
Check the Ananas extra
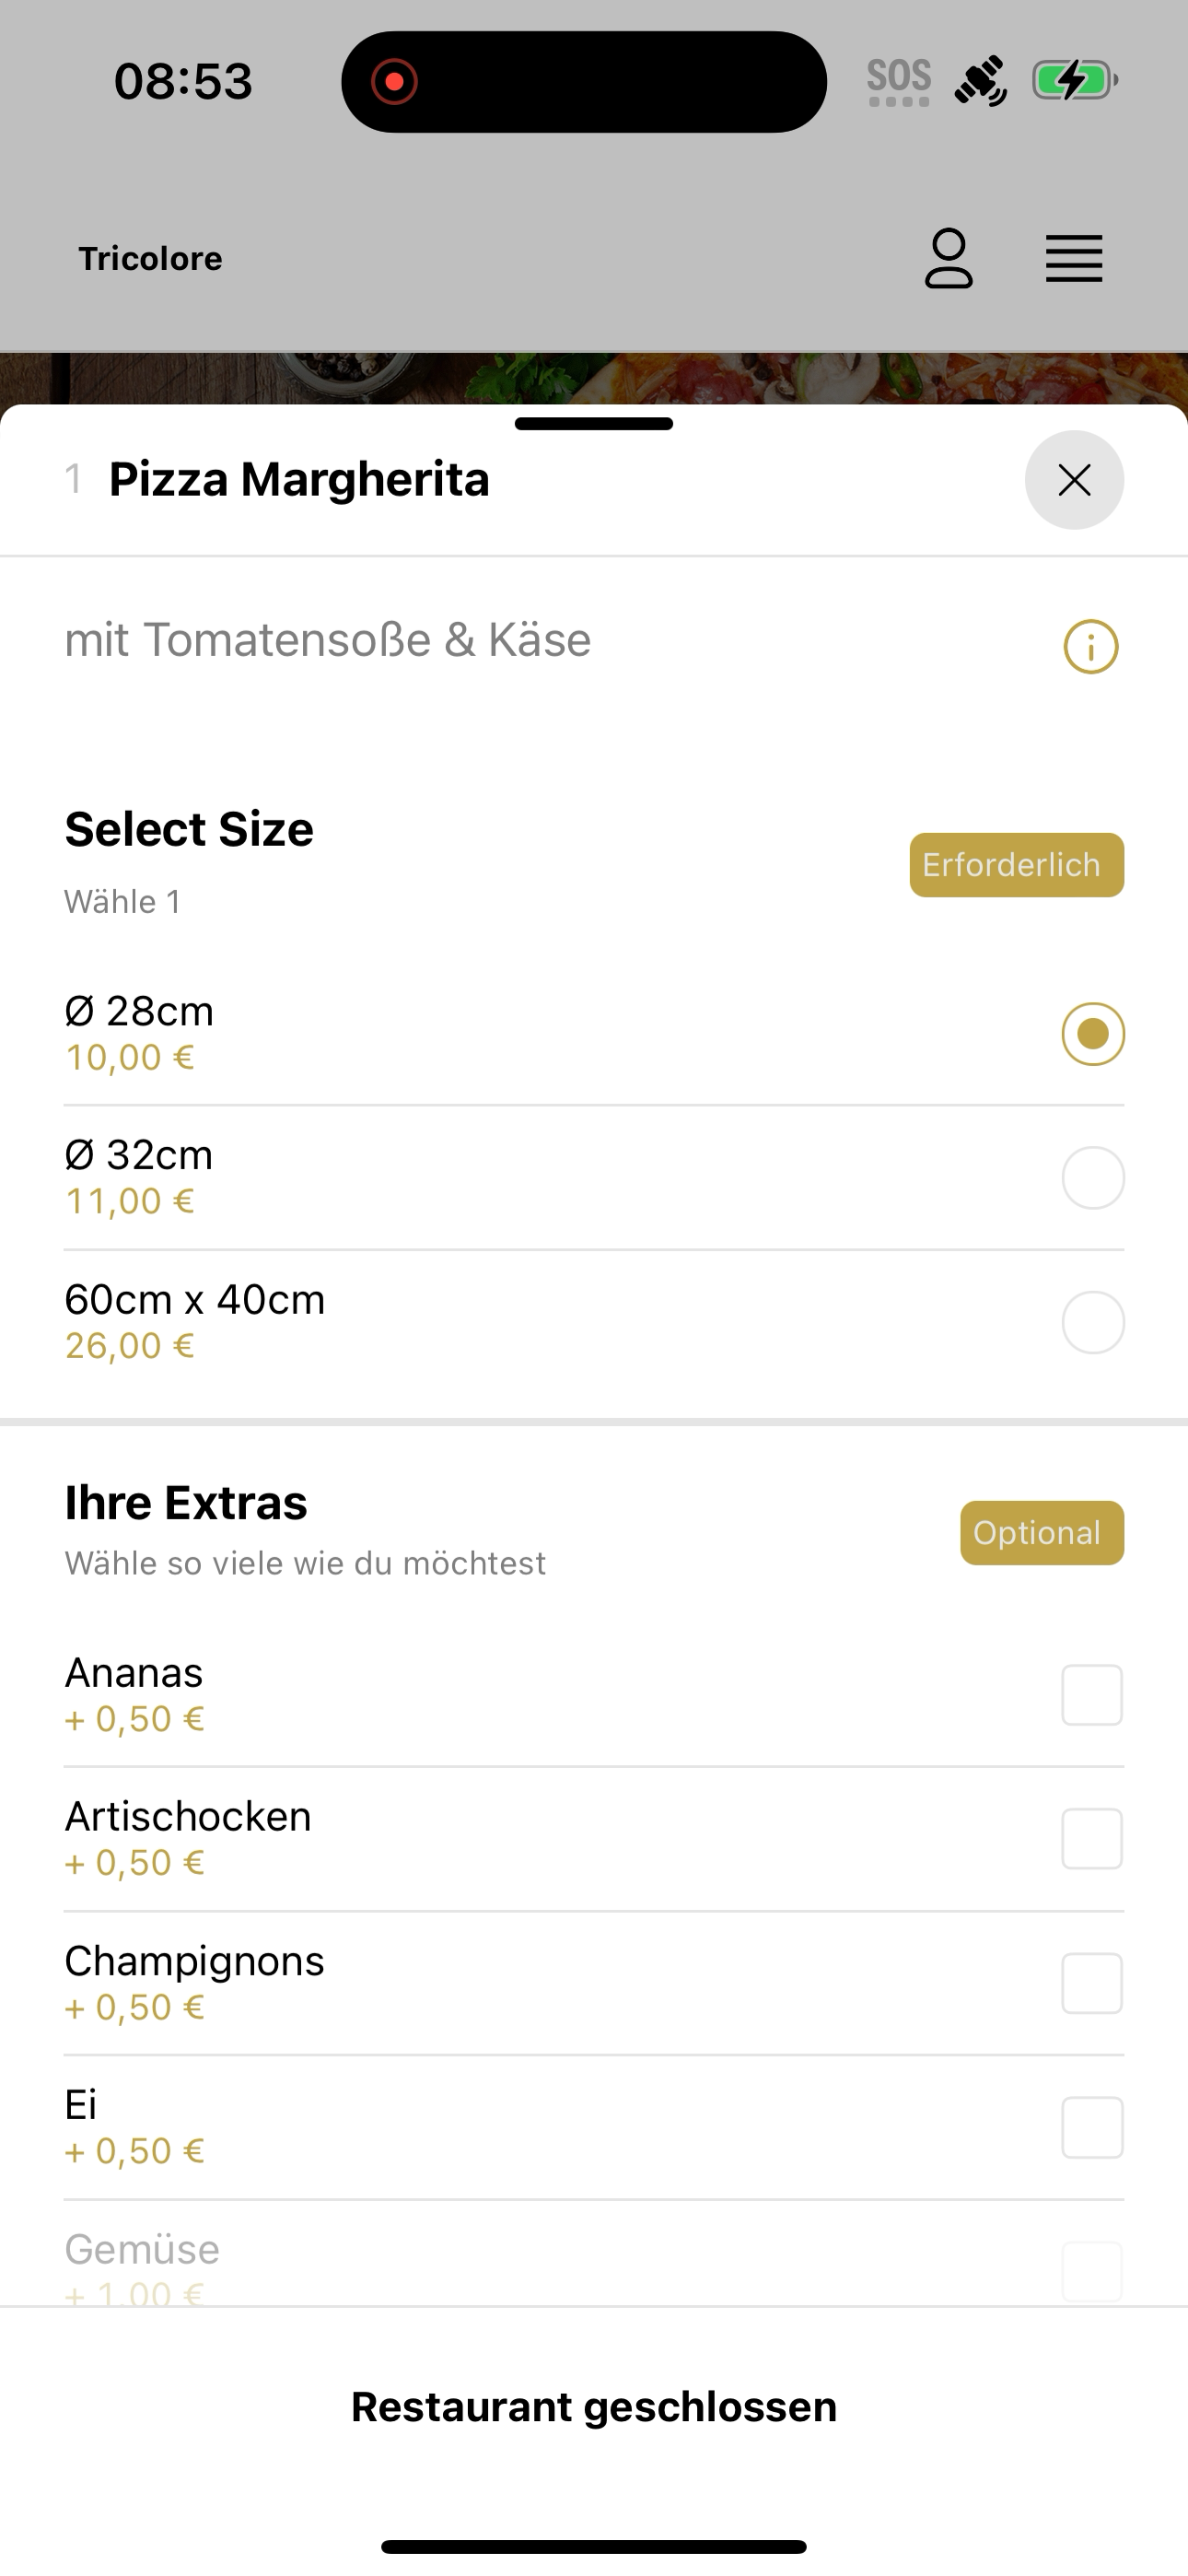point(594,1695)
